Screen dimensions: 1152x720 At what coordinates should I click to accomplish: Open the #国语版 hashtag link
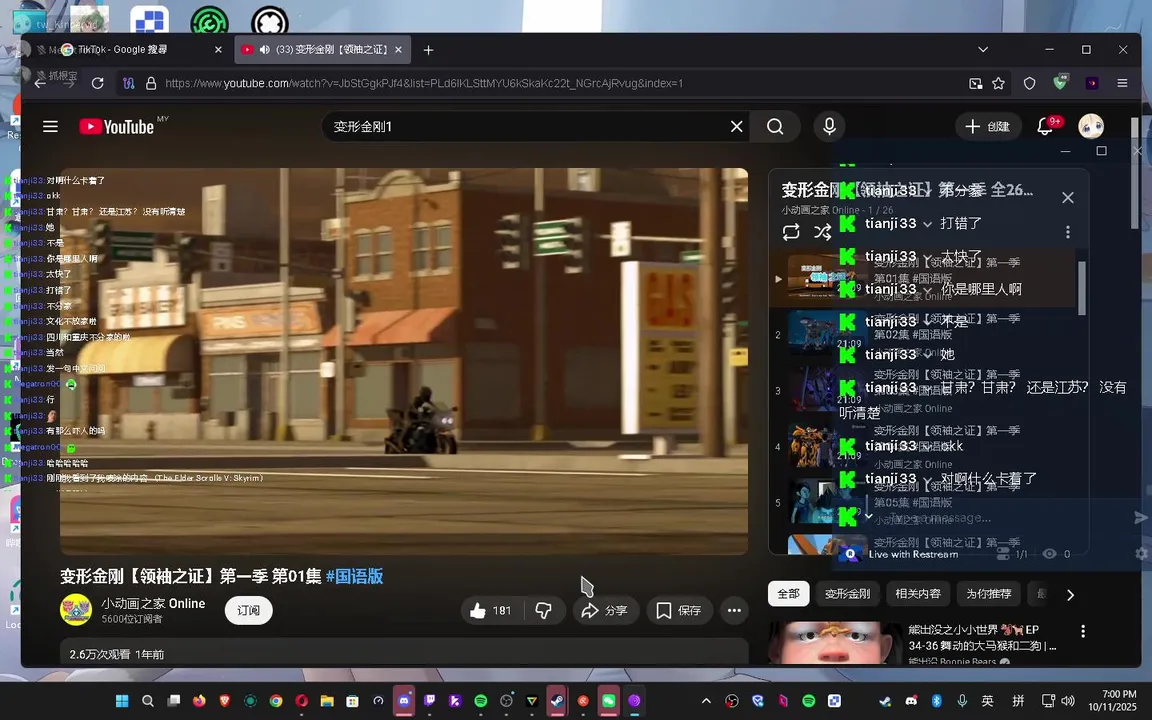[354, 576]
